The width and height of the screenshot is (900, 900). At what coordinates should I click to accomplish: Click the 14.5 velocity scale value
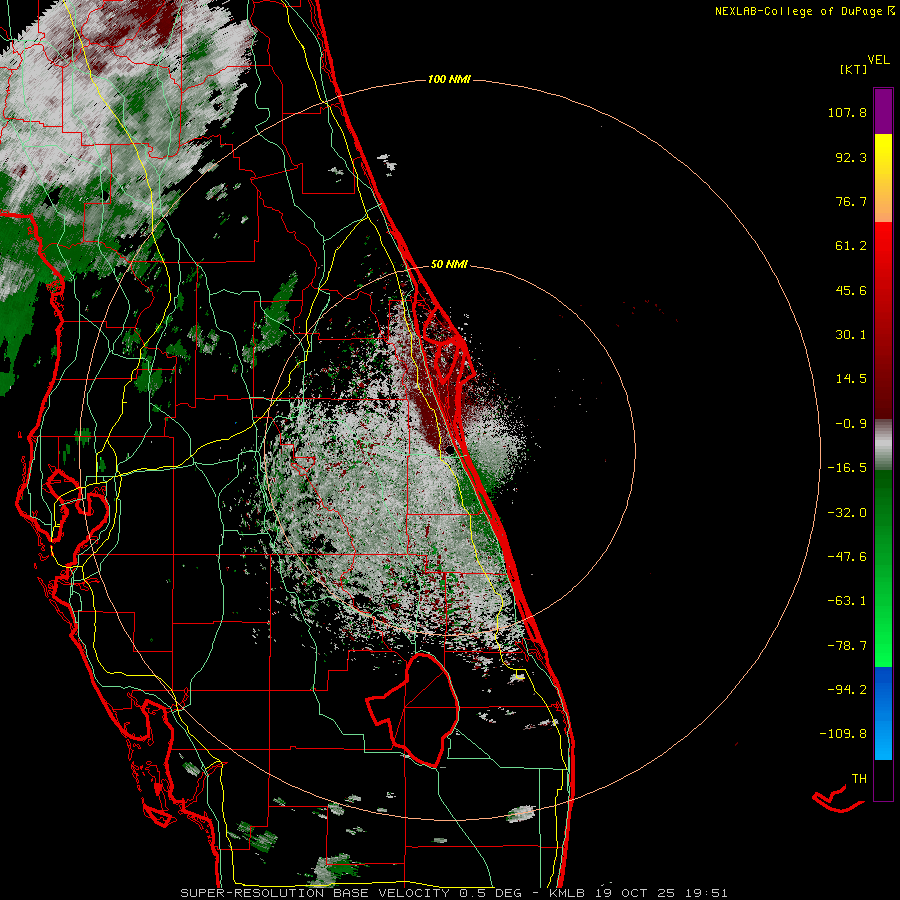(851, 379)
